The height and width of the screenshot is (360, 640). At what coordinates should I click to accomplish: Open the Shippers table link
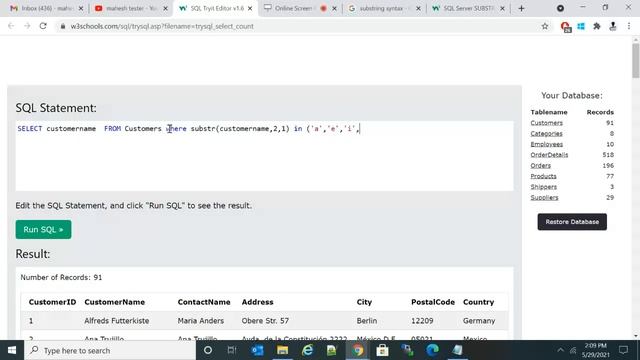(544, 187)
